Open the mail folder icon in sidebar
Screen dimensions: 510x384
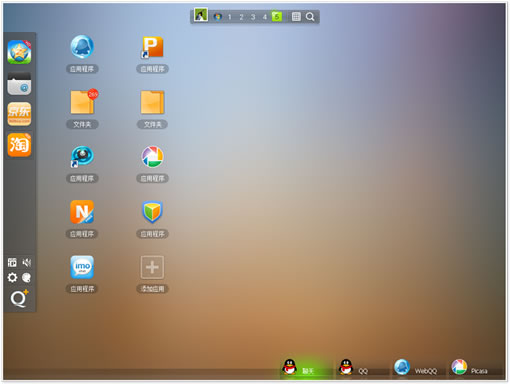tap(19, 83)
